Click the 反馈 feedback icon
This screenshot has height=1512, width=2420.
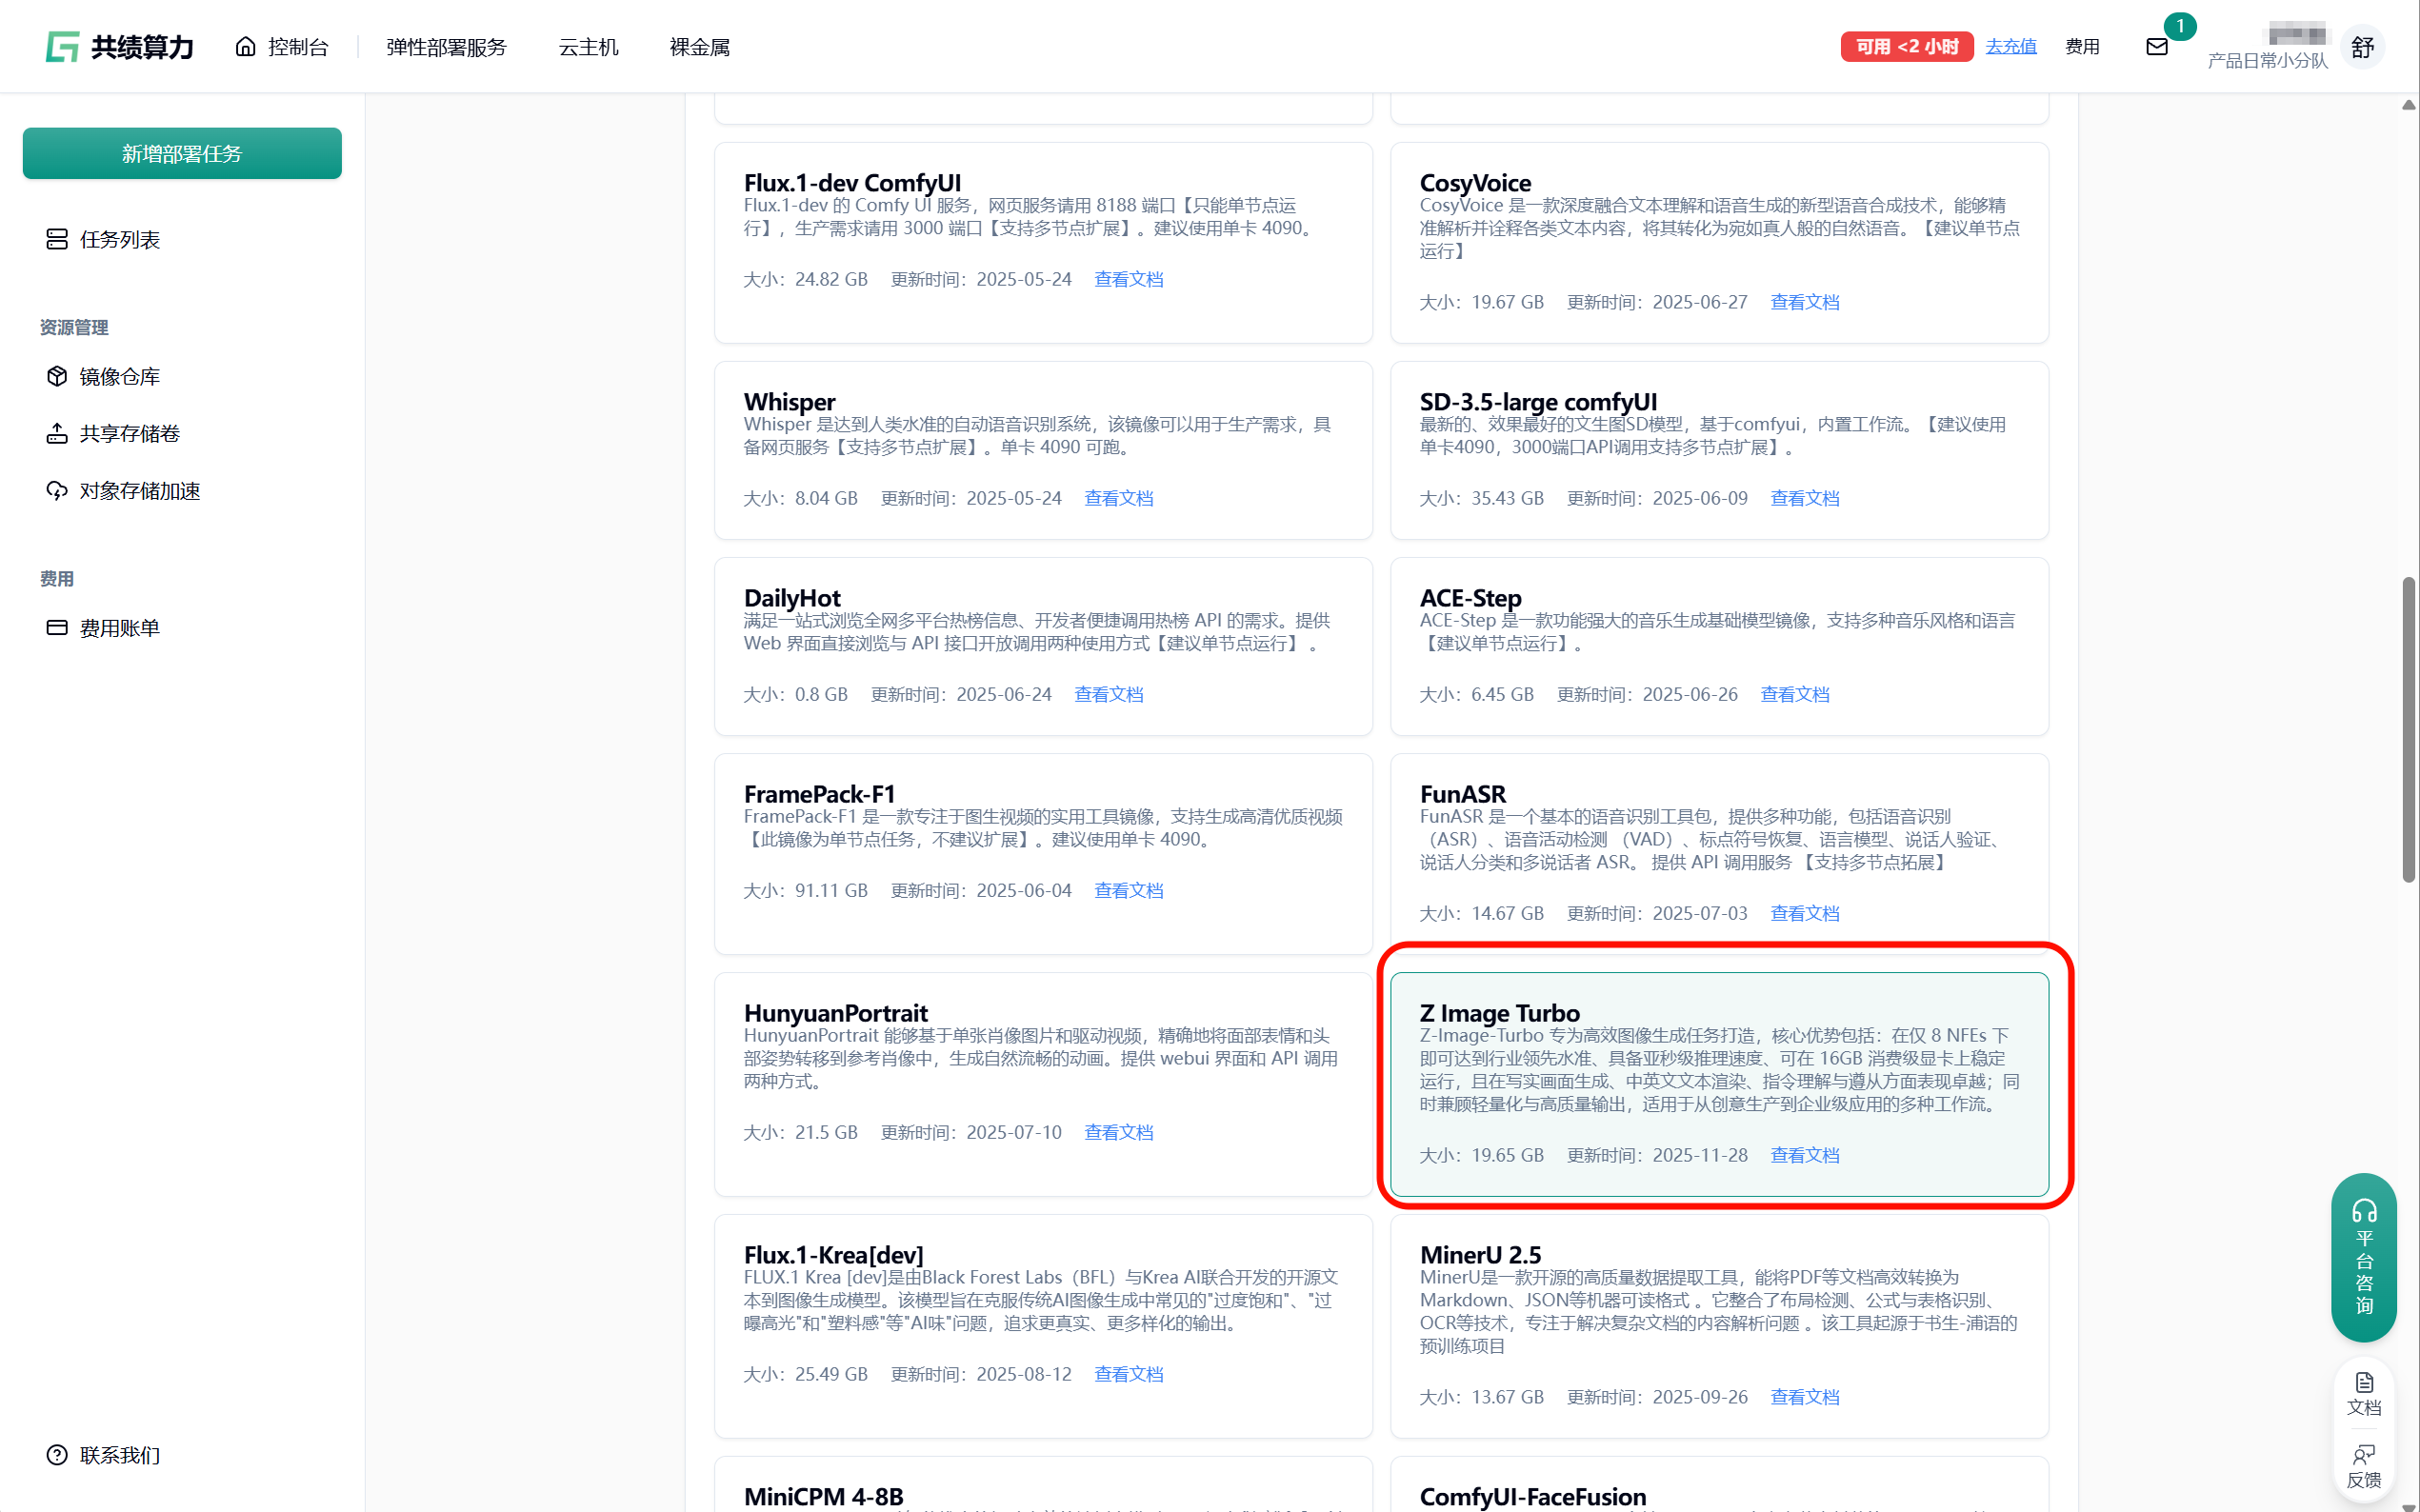(x=2363, y=1455)
